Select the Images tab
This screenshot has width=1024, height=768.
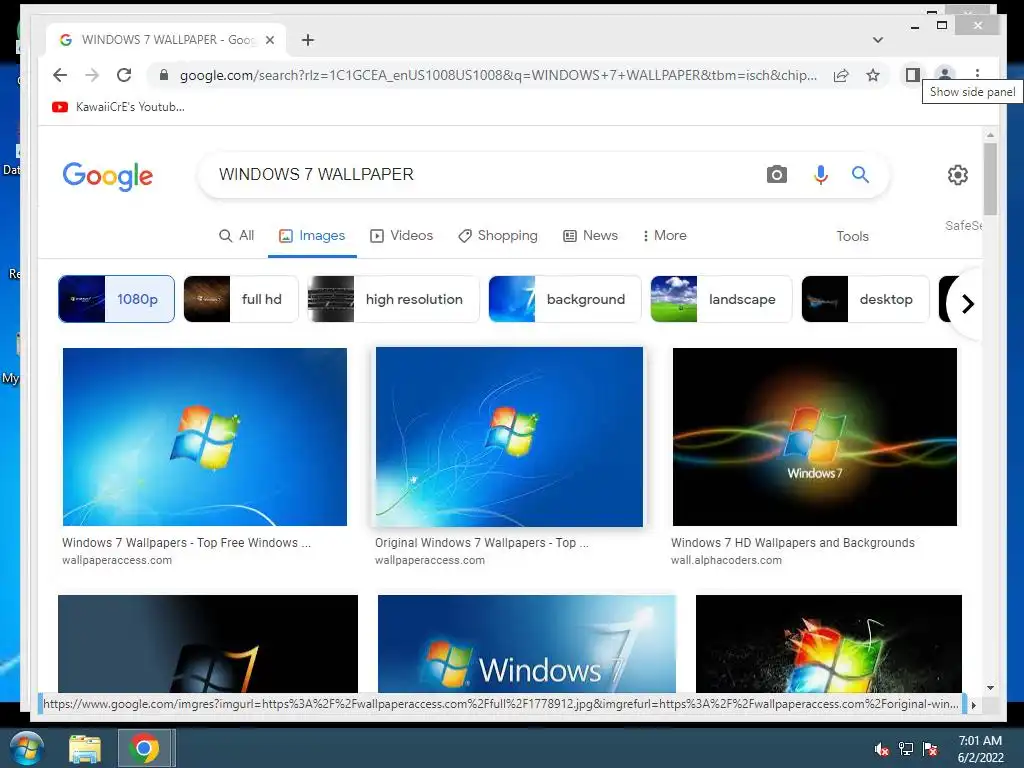click(312, 236)
